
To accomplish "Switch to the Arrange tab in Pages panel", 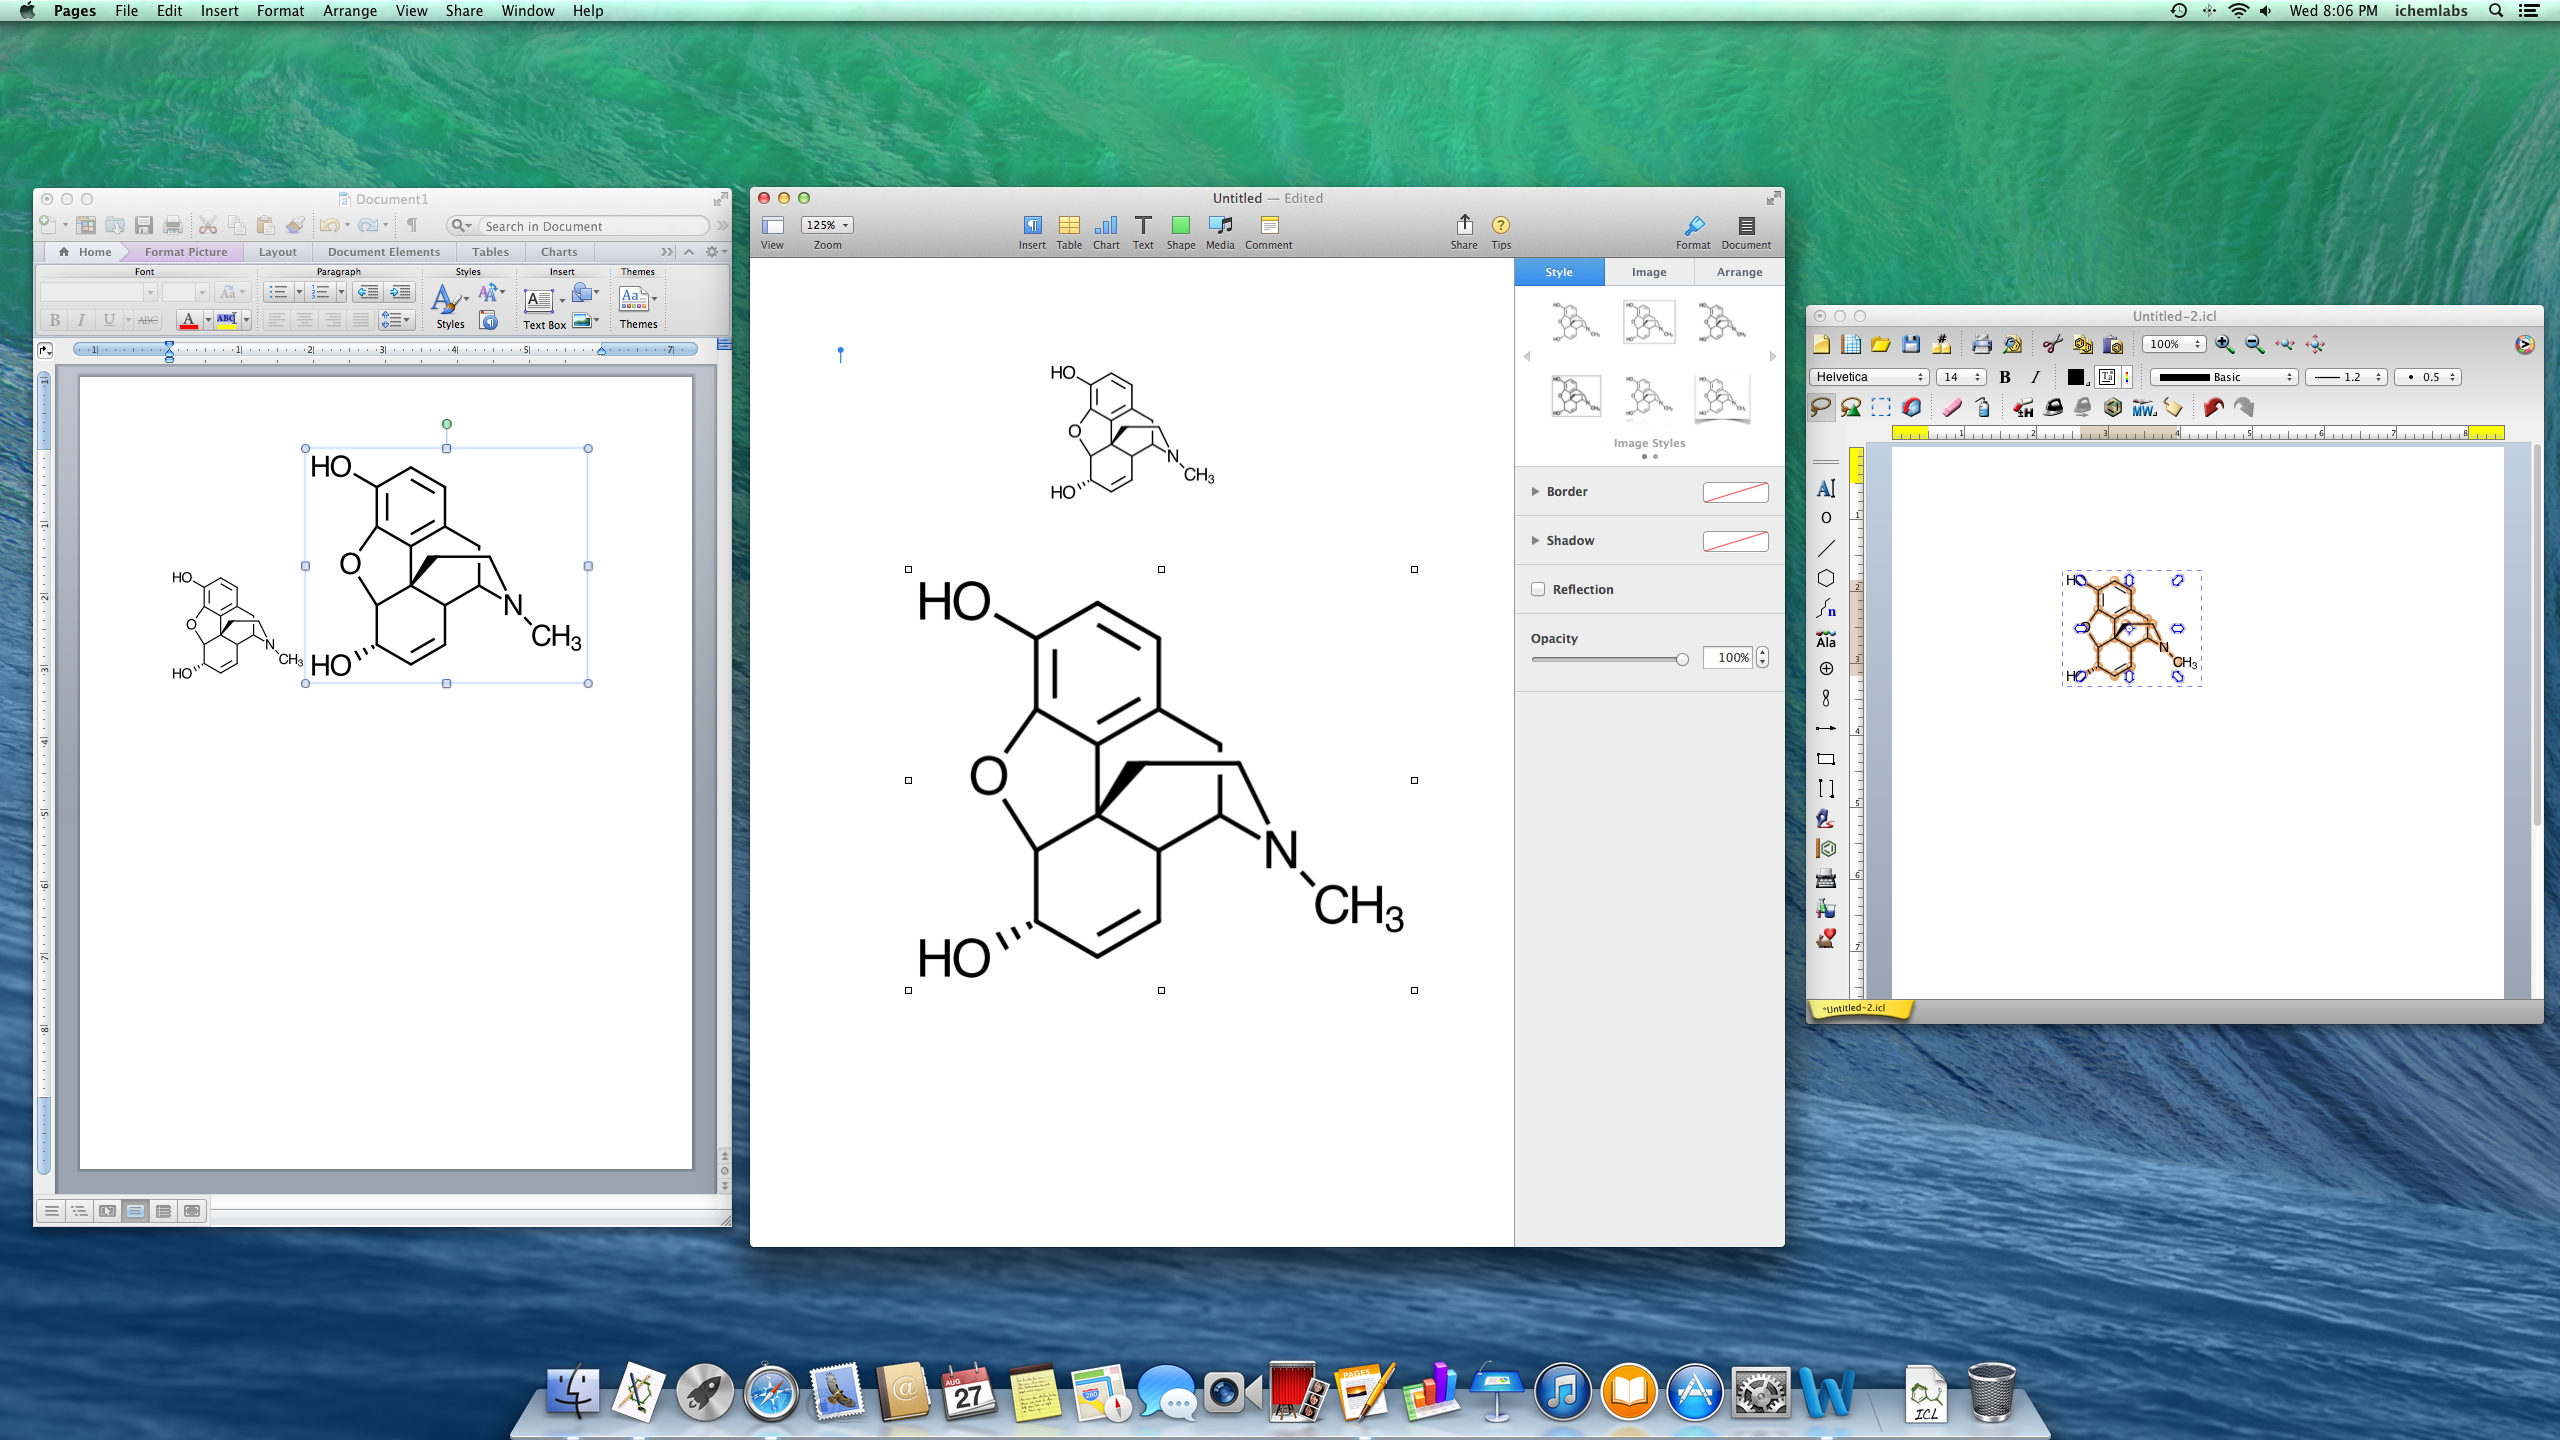I will pos(1739,271).
